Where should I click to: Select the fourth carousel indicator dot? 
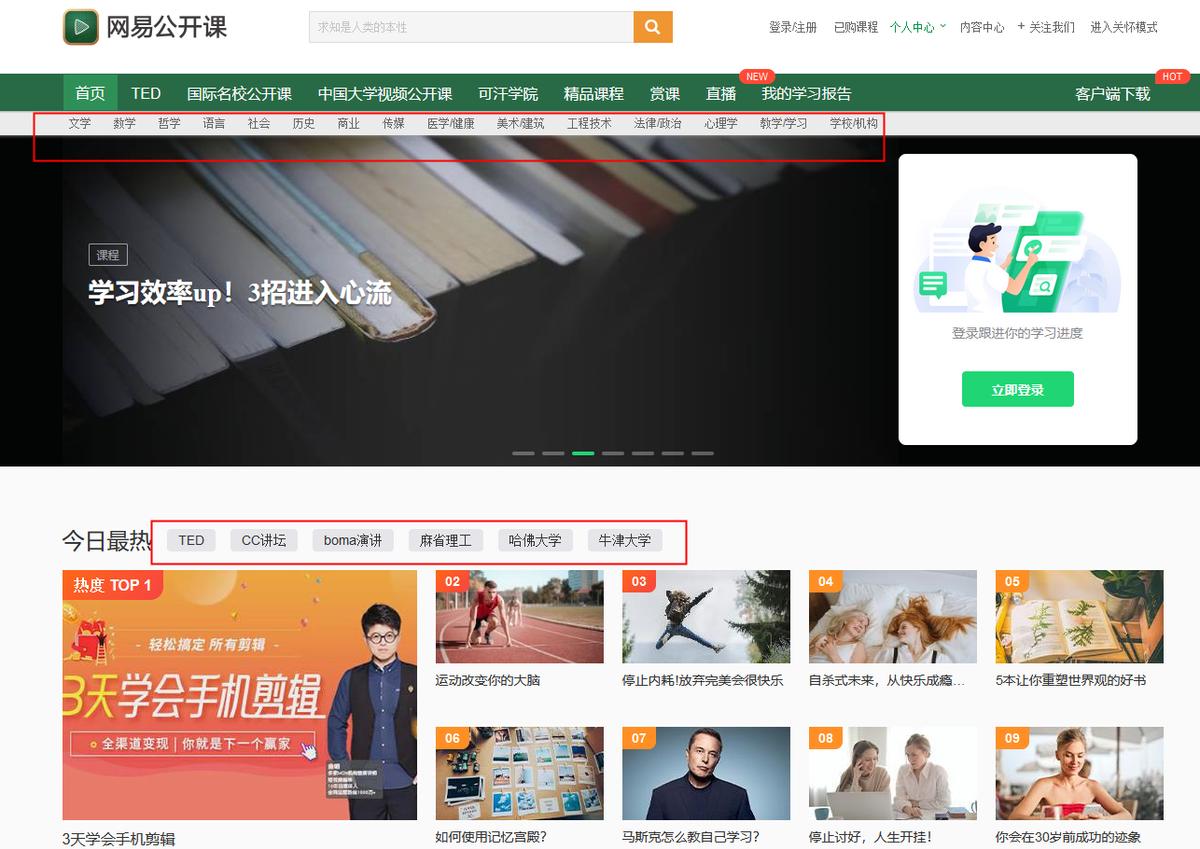613,452
